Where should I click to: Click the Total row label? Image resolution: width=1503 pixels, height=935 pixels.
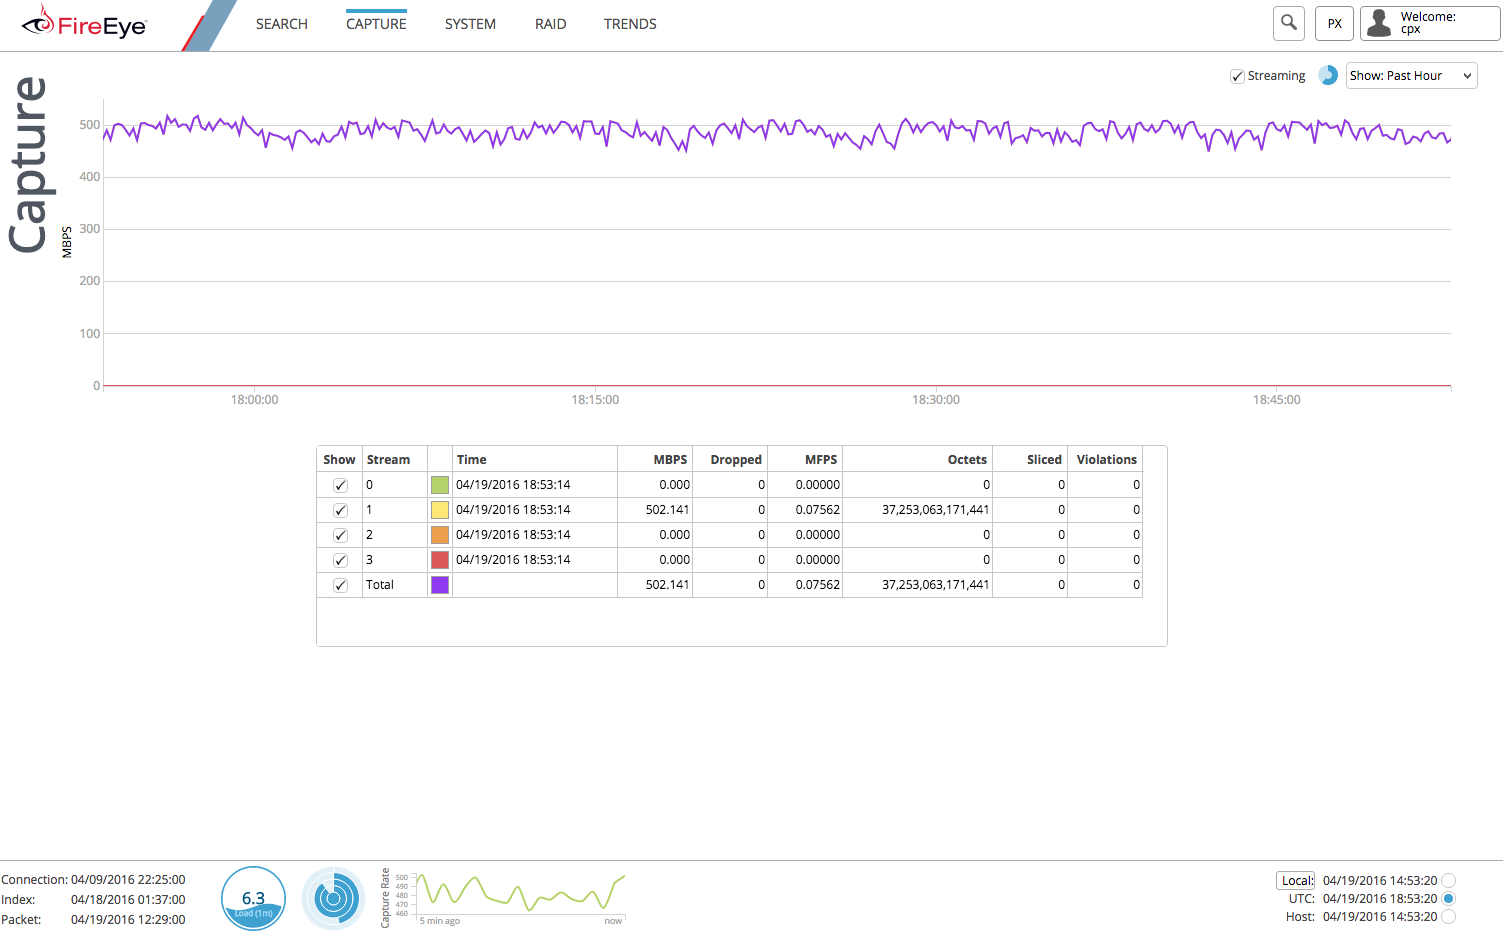click(x=380, y=585)
